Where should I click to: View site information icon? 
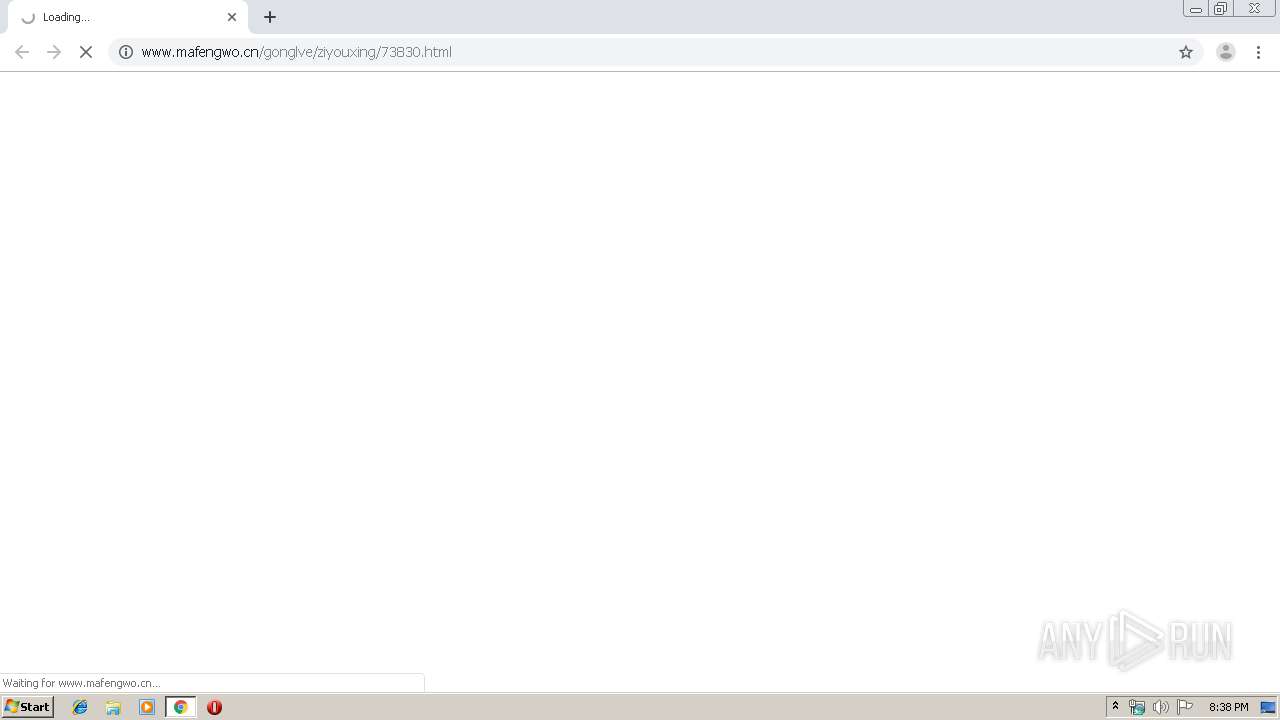[126, 52]
